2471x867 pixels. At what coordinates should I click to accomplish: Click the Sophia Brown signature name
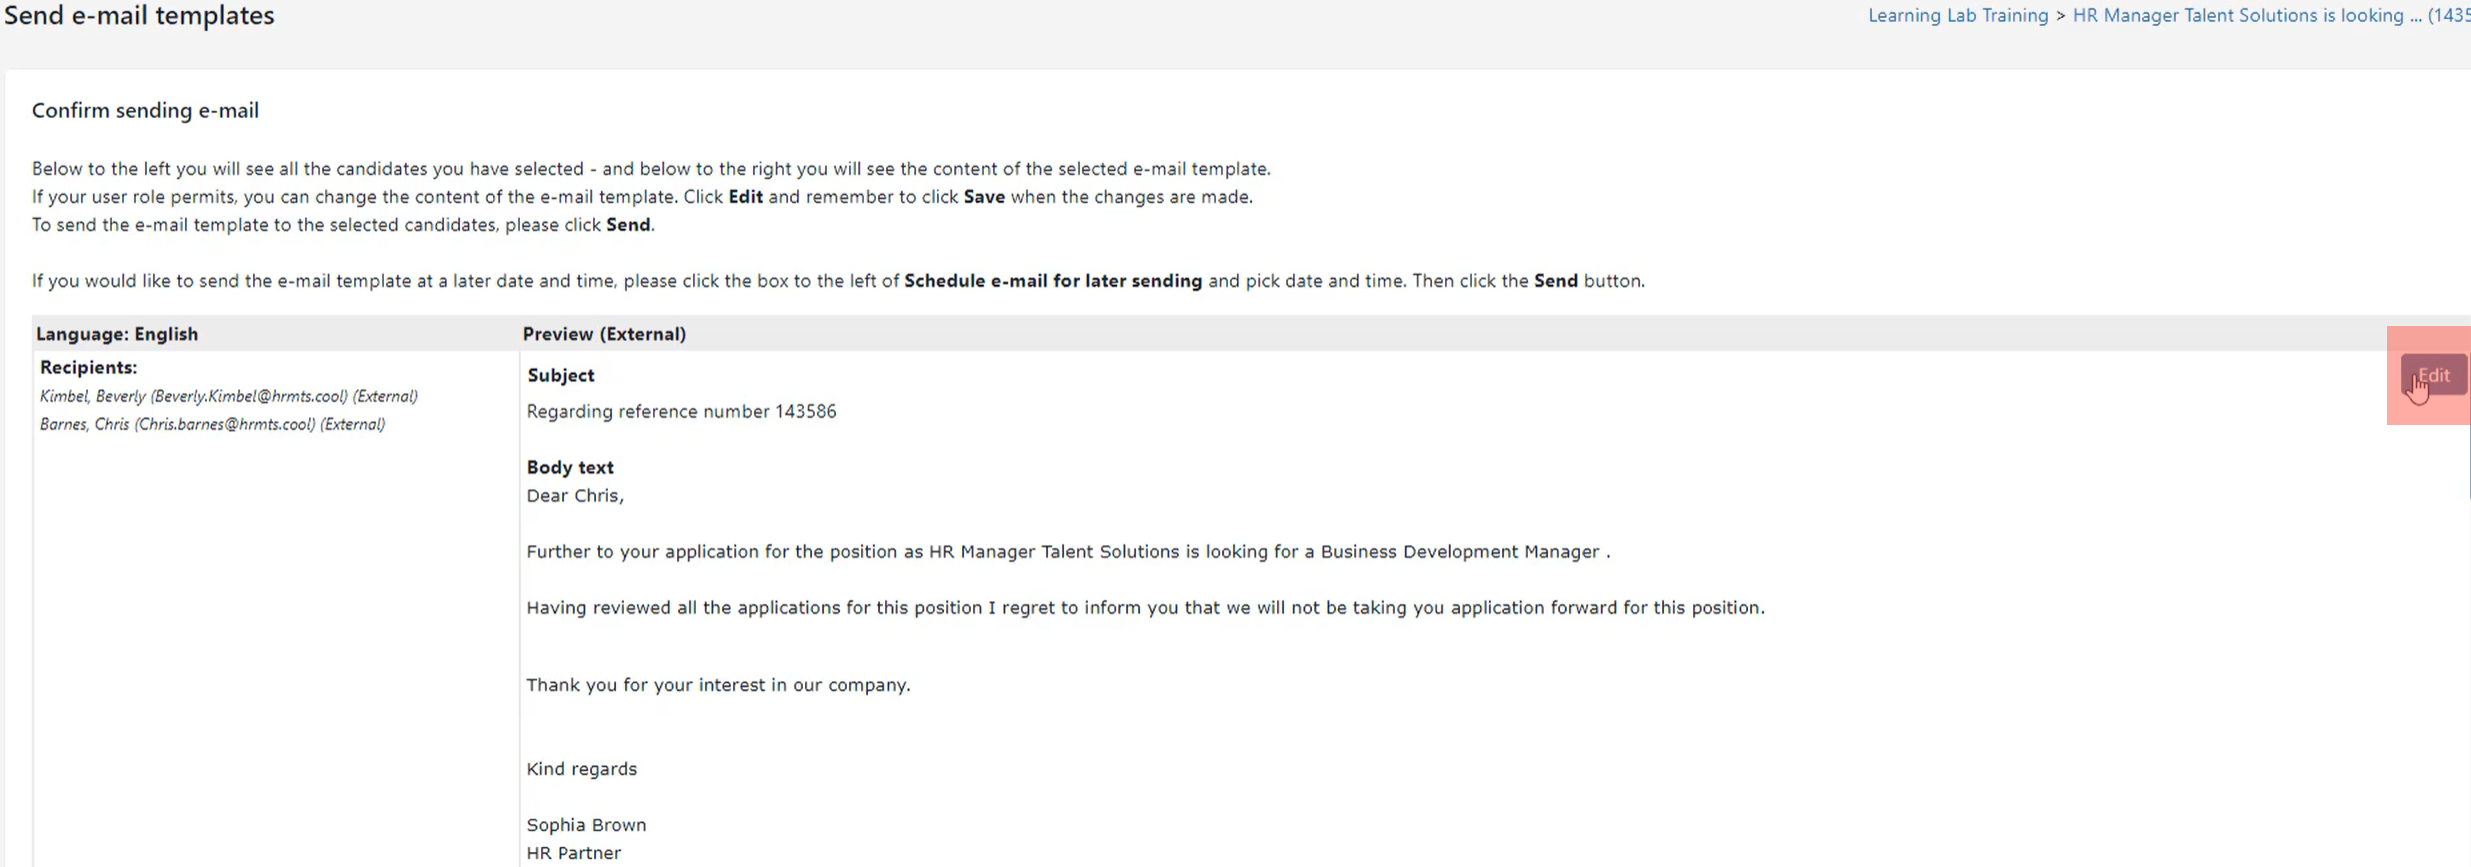pos(586,825)
